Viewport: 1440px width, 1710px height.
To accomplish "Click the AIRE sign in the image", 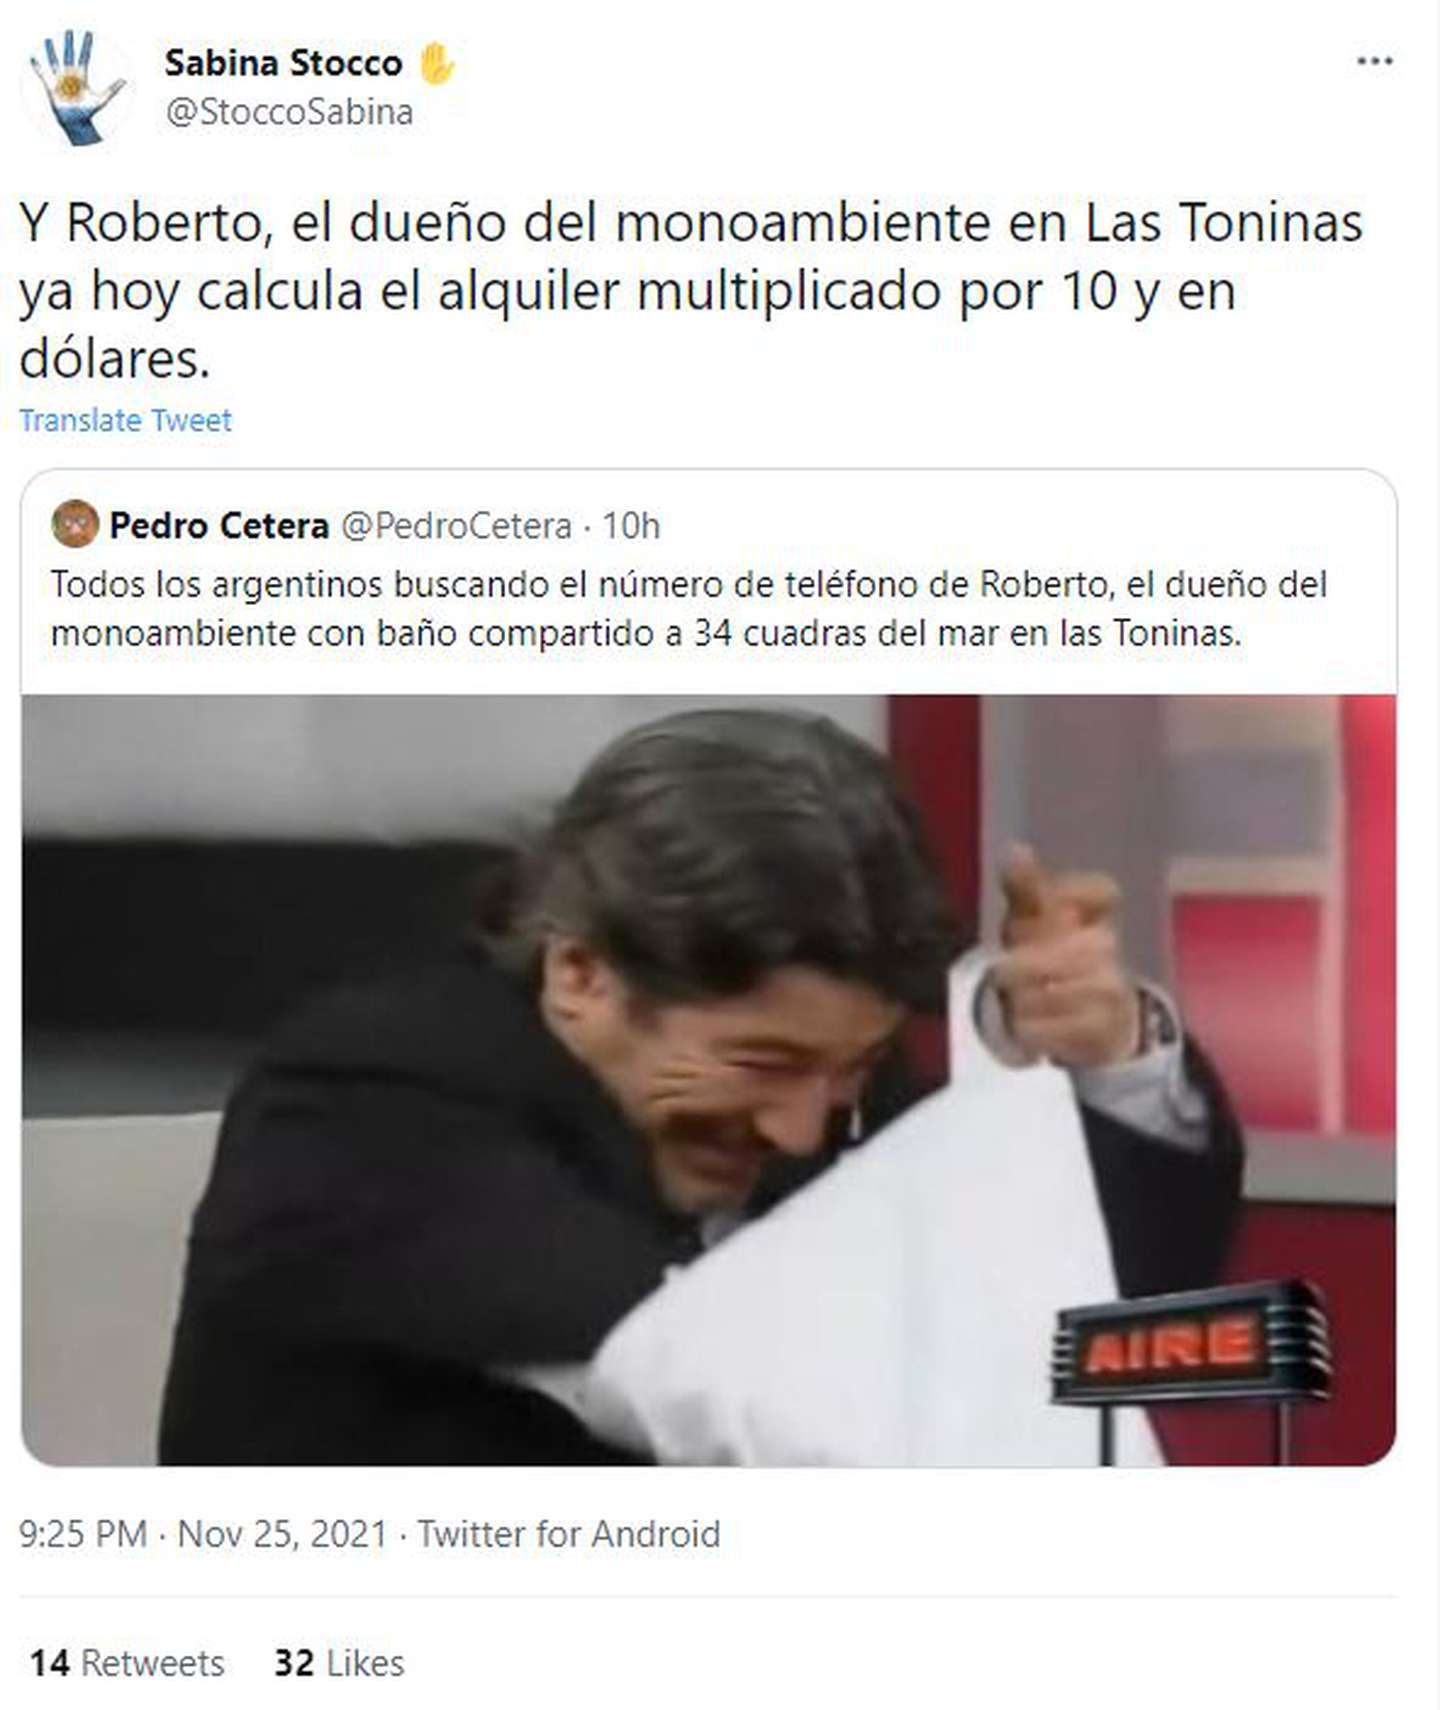I will [1190, 1345].
